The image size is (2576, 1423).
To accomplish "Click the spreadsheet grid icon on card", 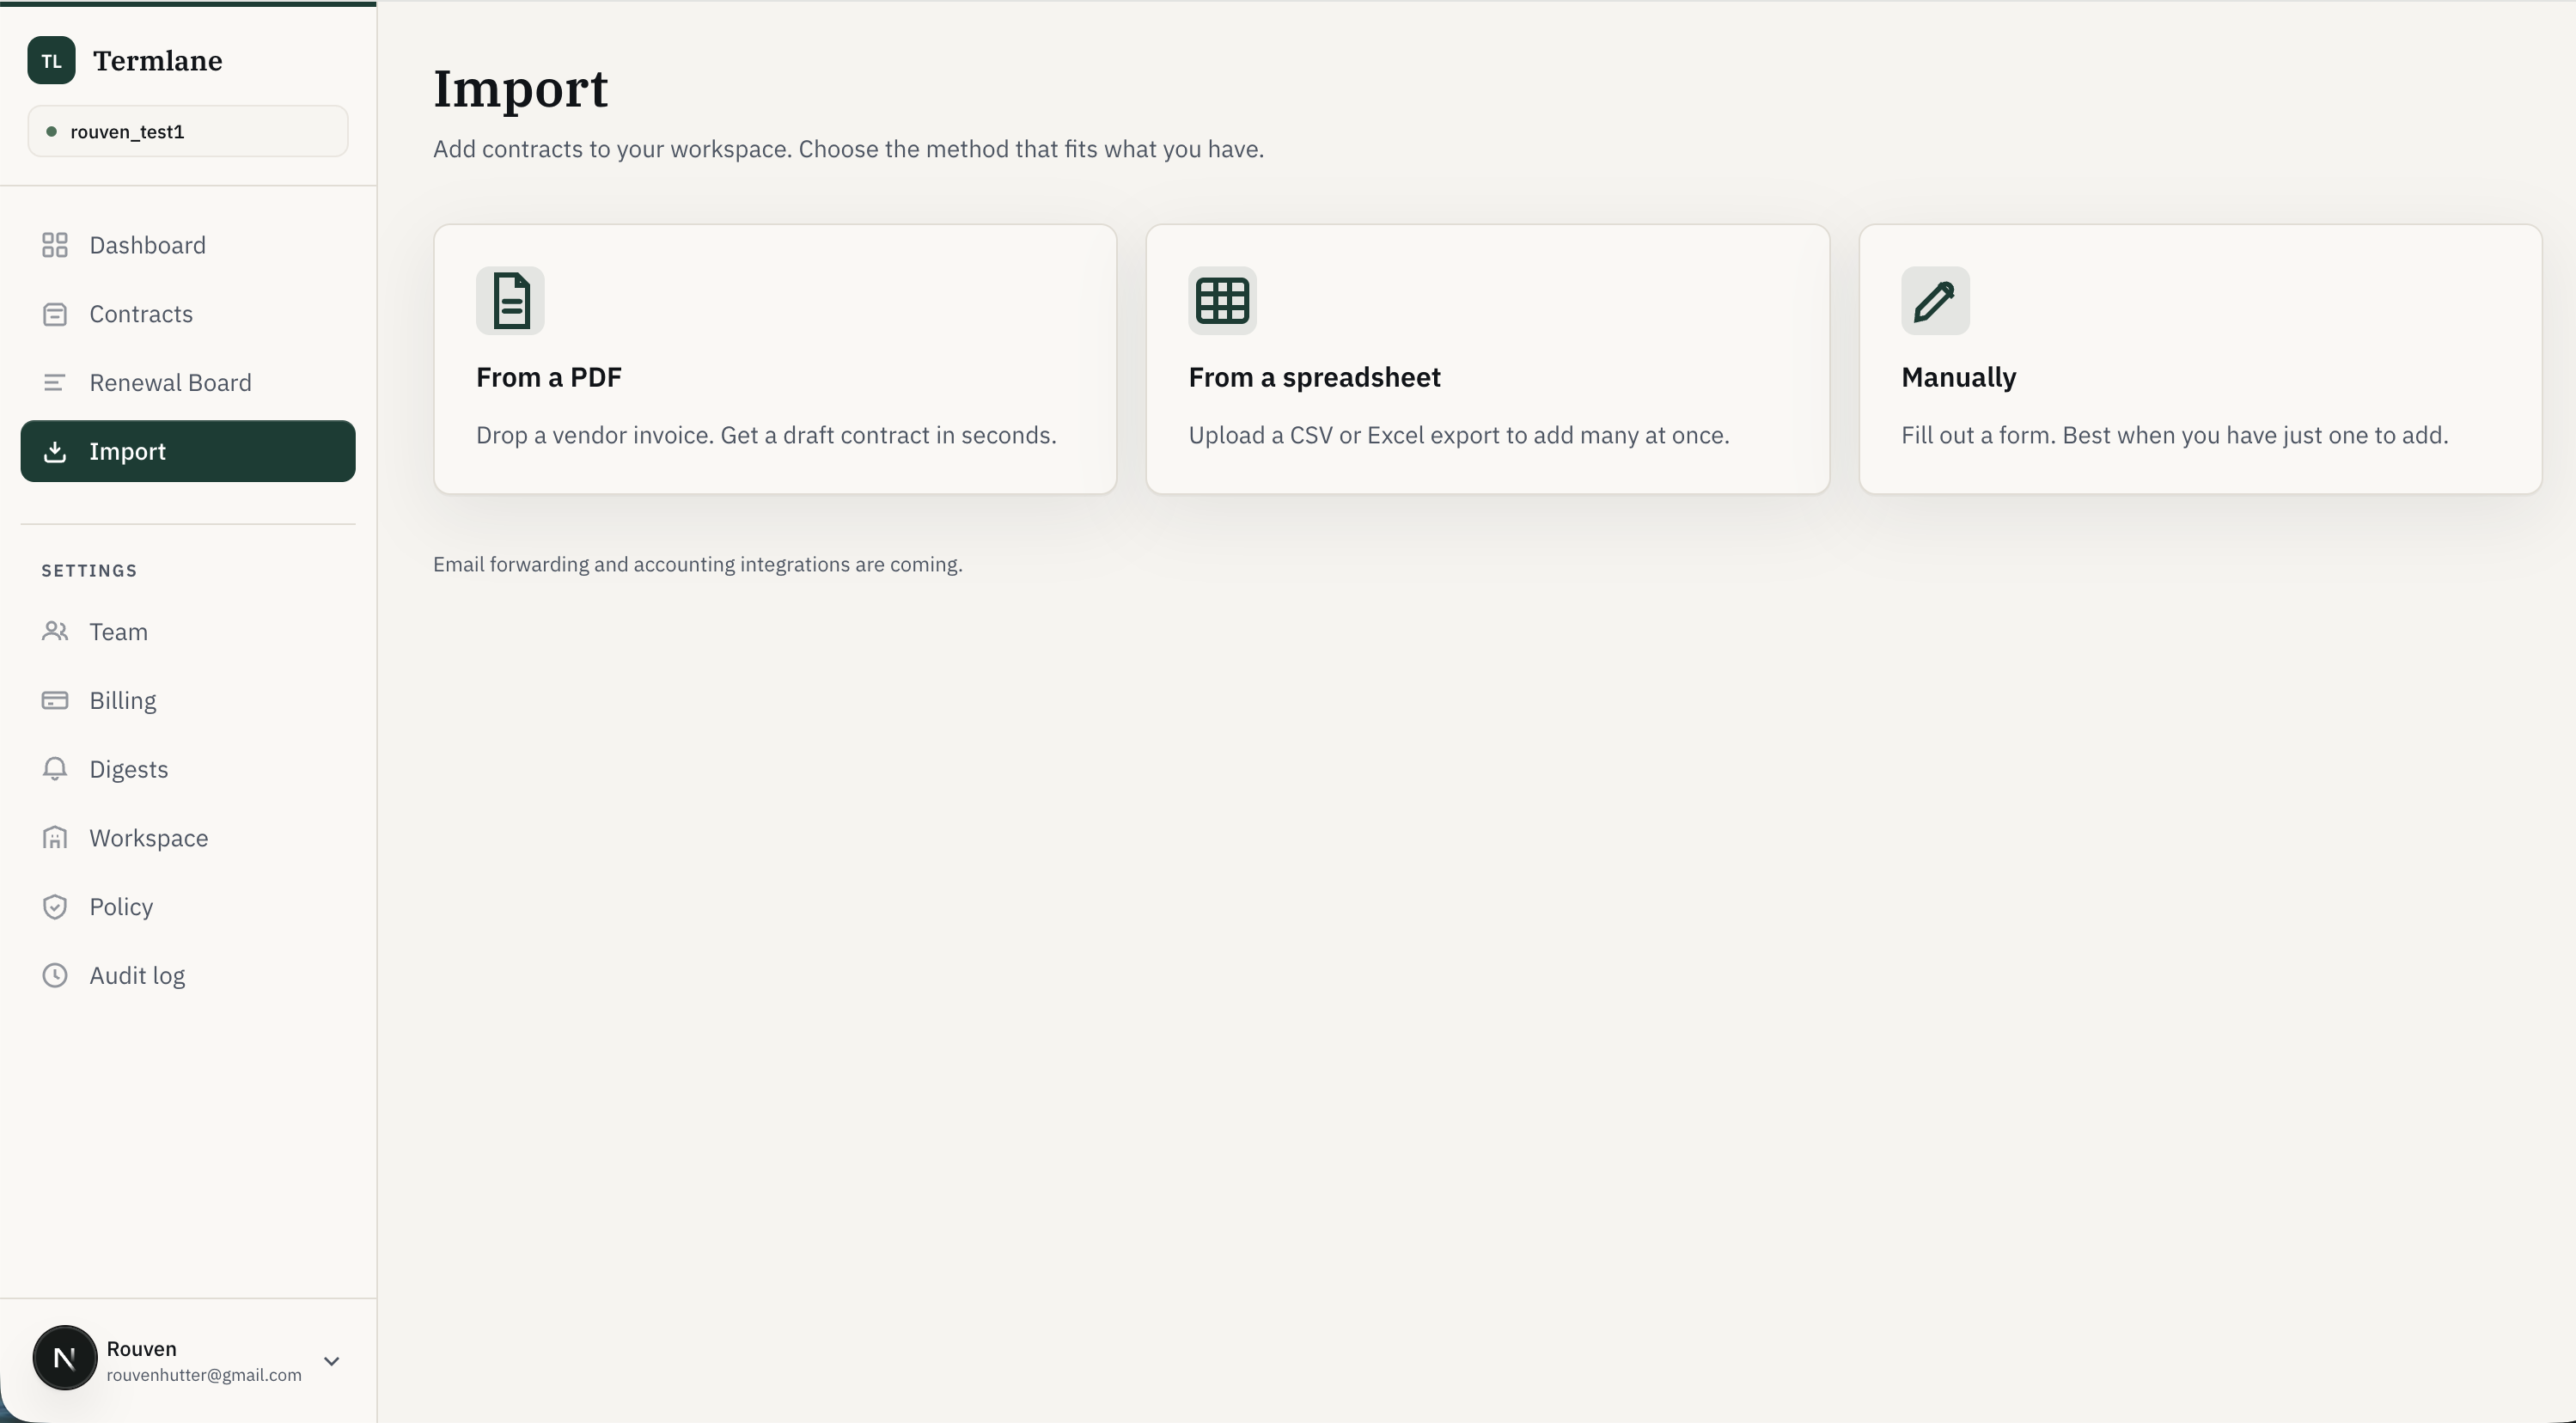I will point(1222,300).
